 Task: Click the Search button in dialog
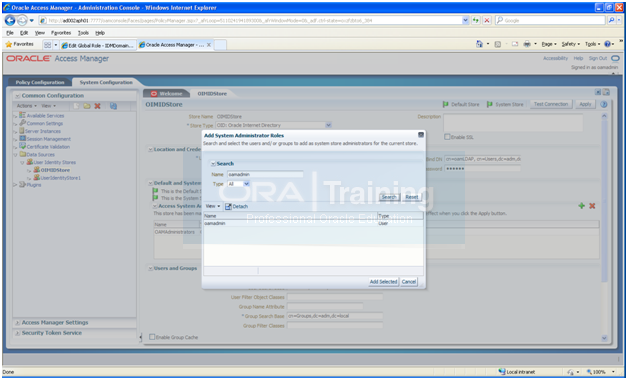(389, 197)
